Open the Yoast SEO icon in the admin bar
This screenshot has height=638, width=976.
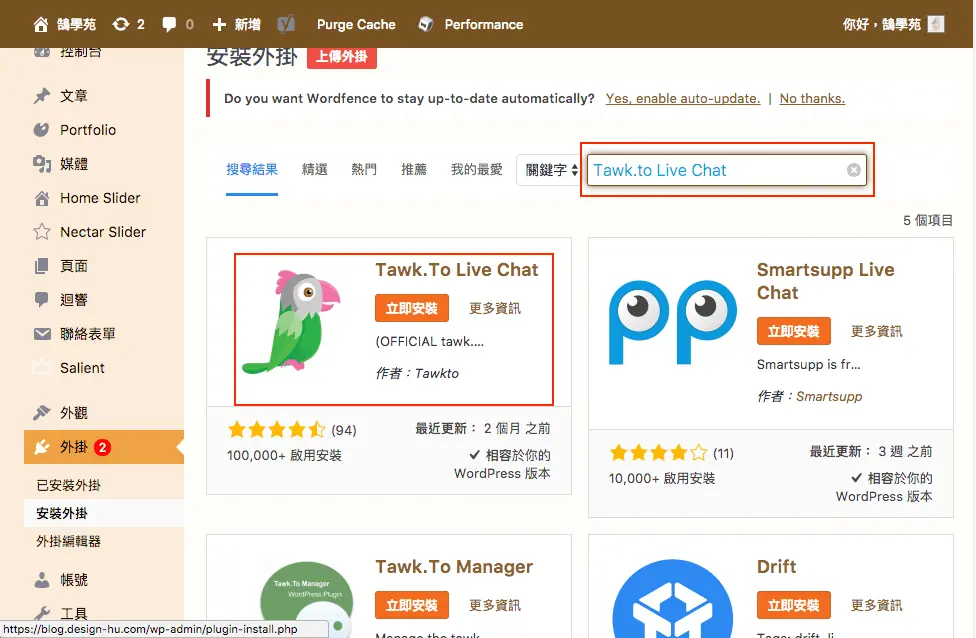[x=286, y=24]
